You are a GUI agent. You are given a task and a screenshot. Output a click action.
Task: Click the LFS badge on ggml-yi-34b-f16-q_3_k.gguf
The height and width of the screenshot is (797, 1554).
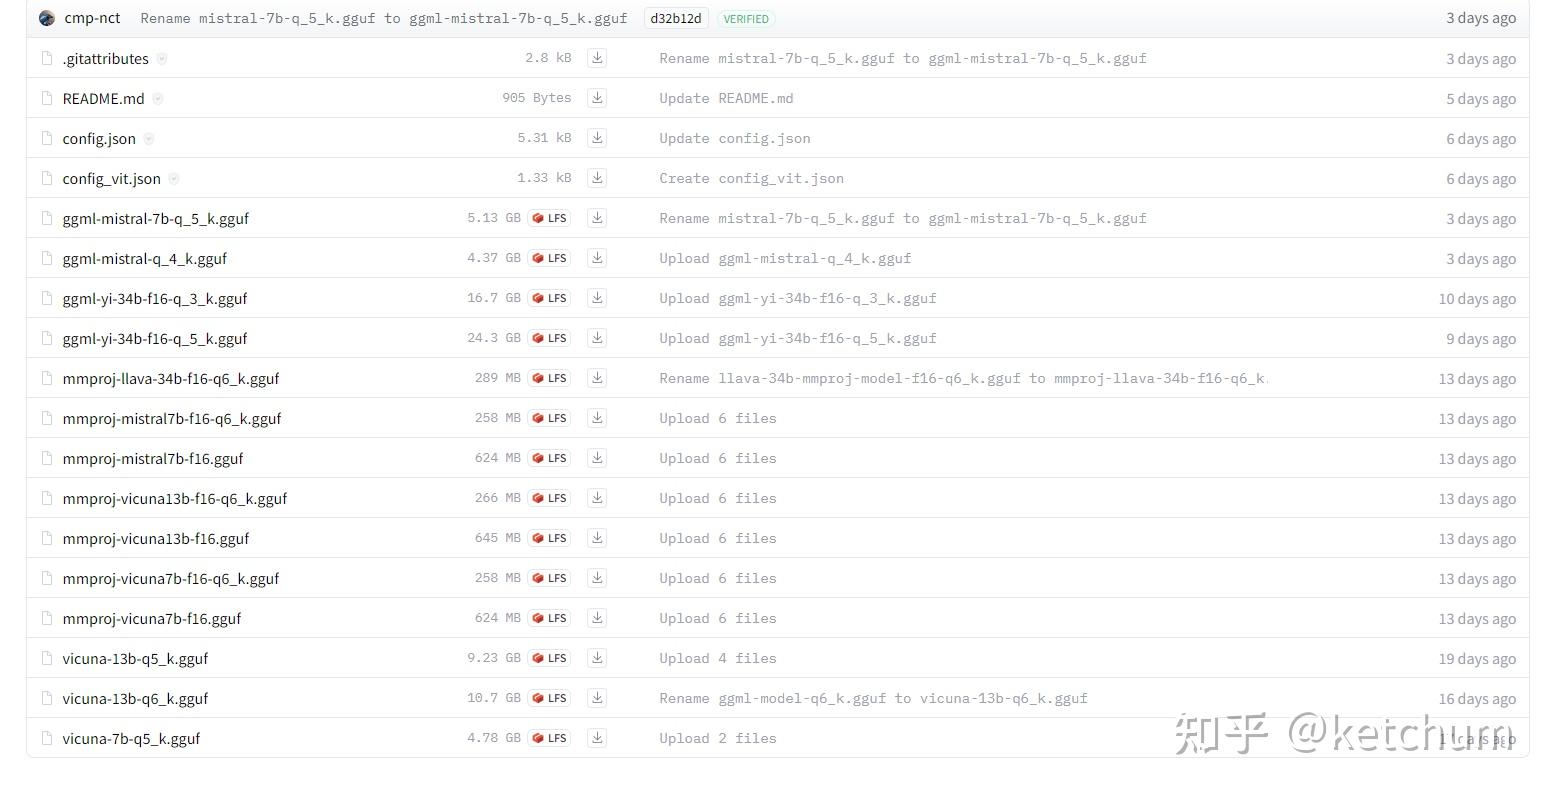tap(549, 297)
